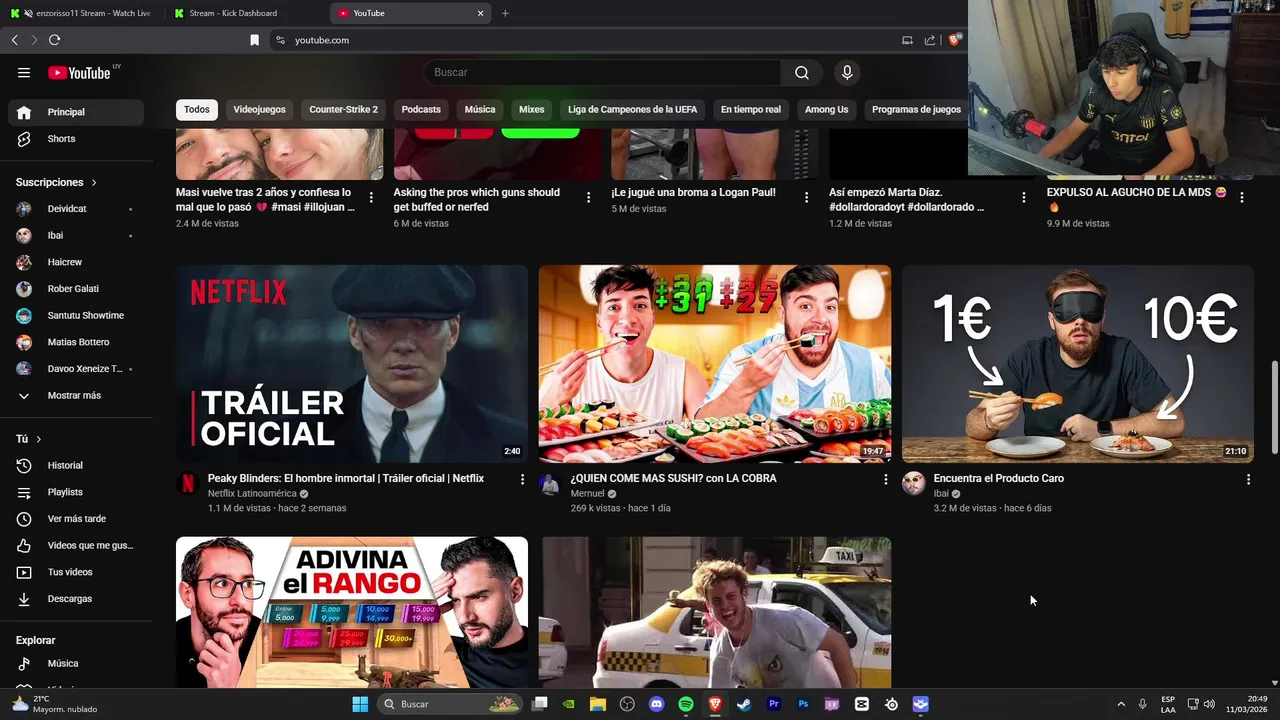Open options for Logan Paul short
The height and width of the screenshot is (720, 1280).
806,198
